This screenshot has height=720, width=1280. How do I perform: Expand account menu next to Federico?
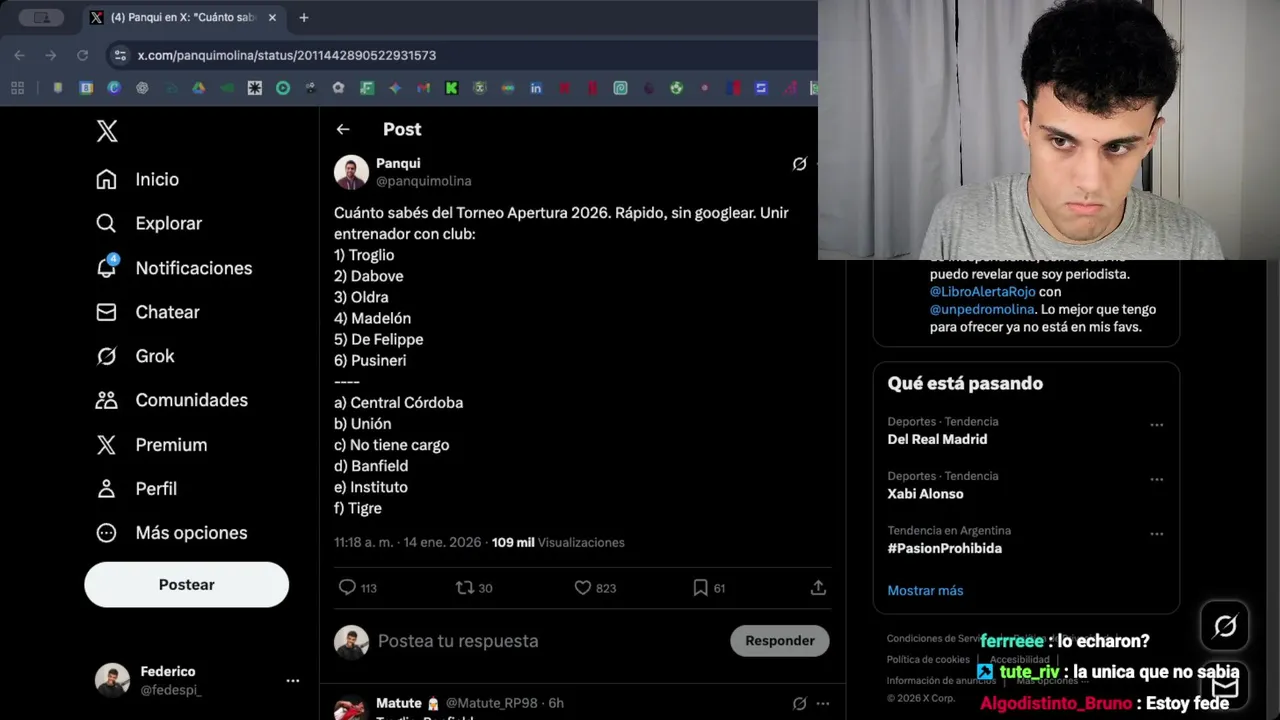coord(293,681)
